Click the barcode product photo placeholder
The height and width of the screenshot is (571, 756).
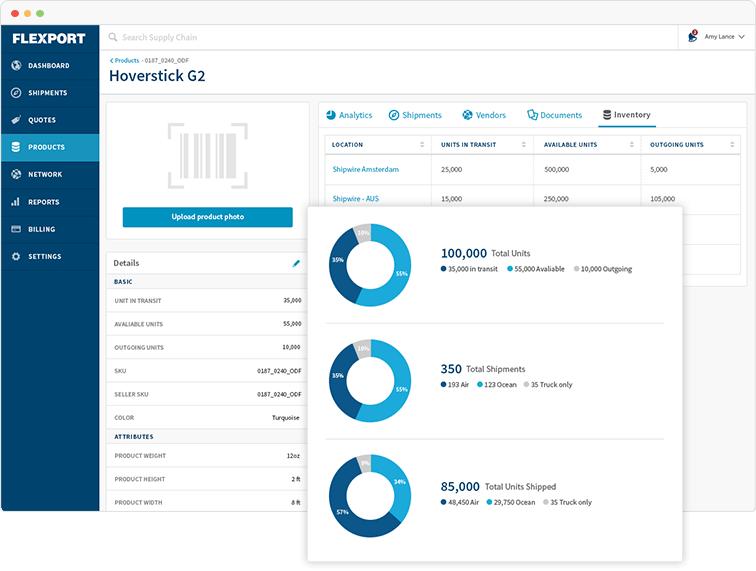pos(208,156)
